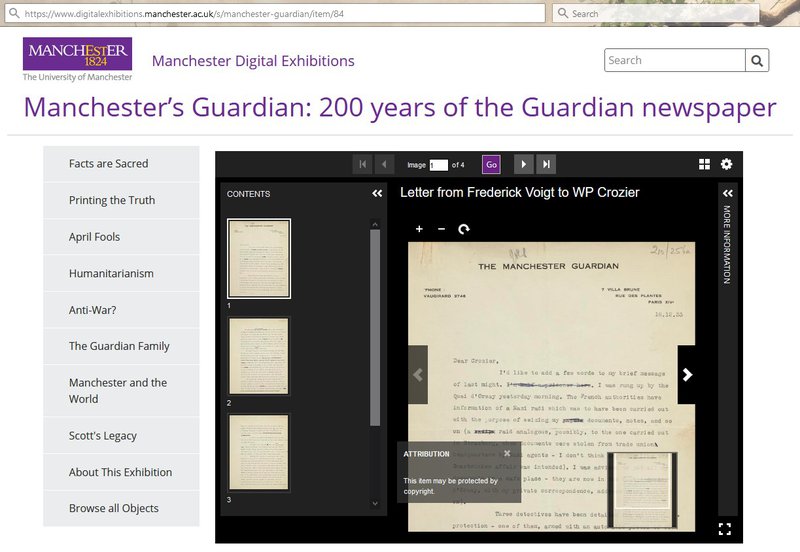
Task: Expand the More Information panel
Action: pyautogui.click(x=728, y=193)
